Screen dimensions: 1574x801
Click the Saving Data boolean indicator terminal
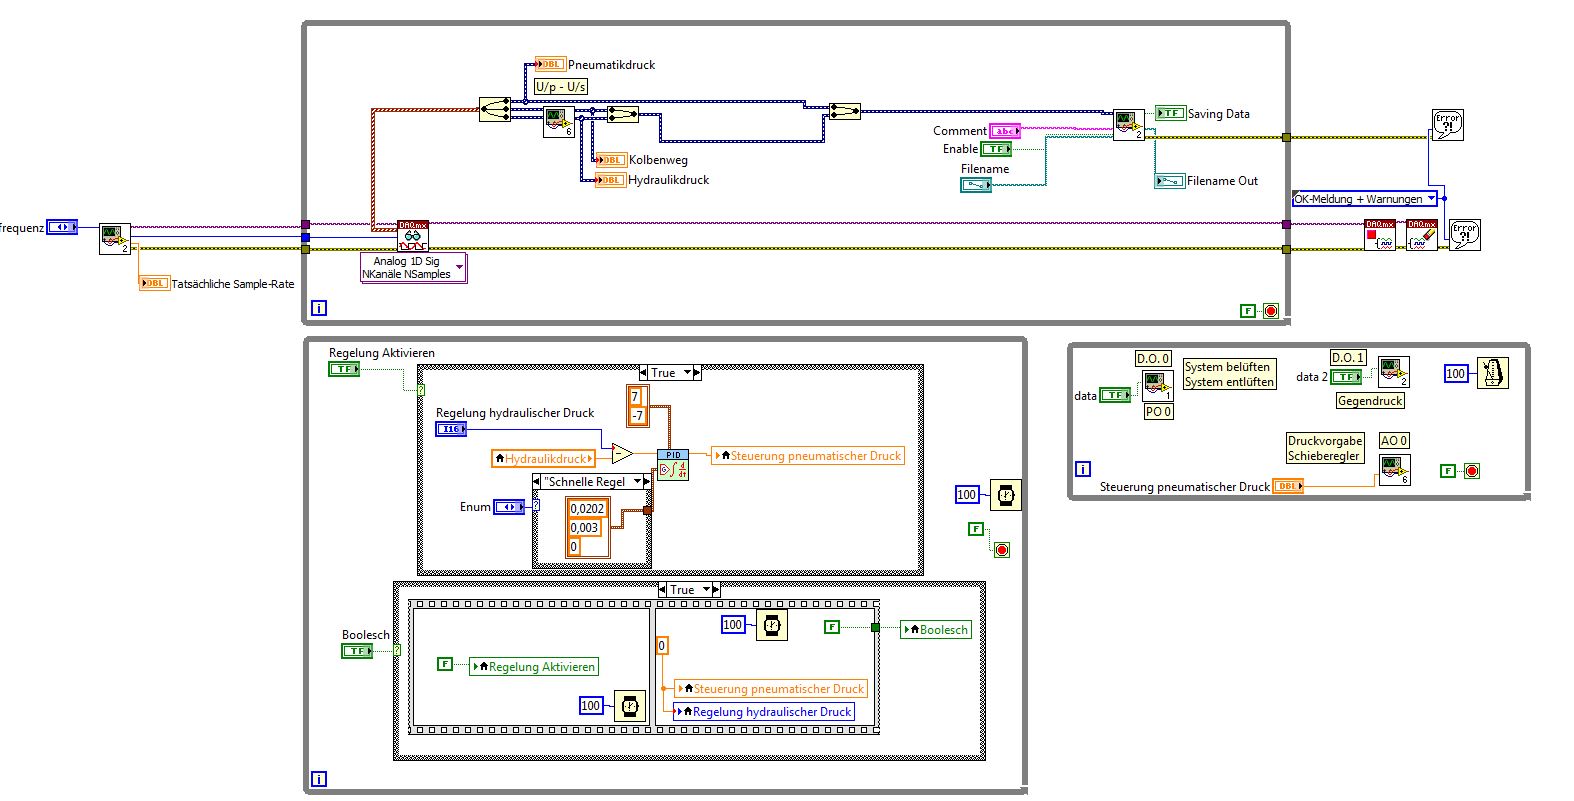click(1170, 114)
